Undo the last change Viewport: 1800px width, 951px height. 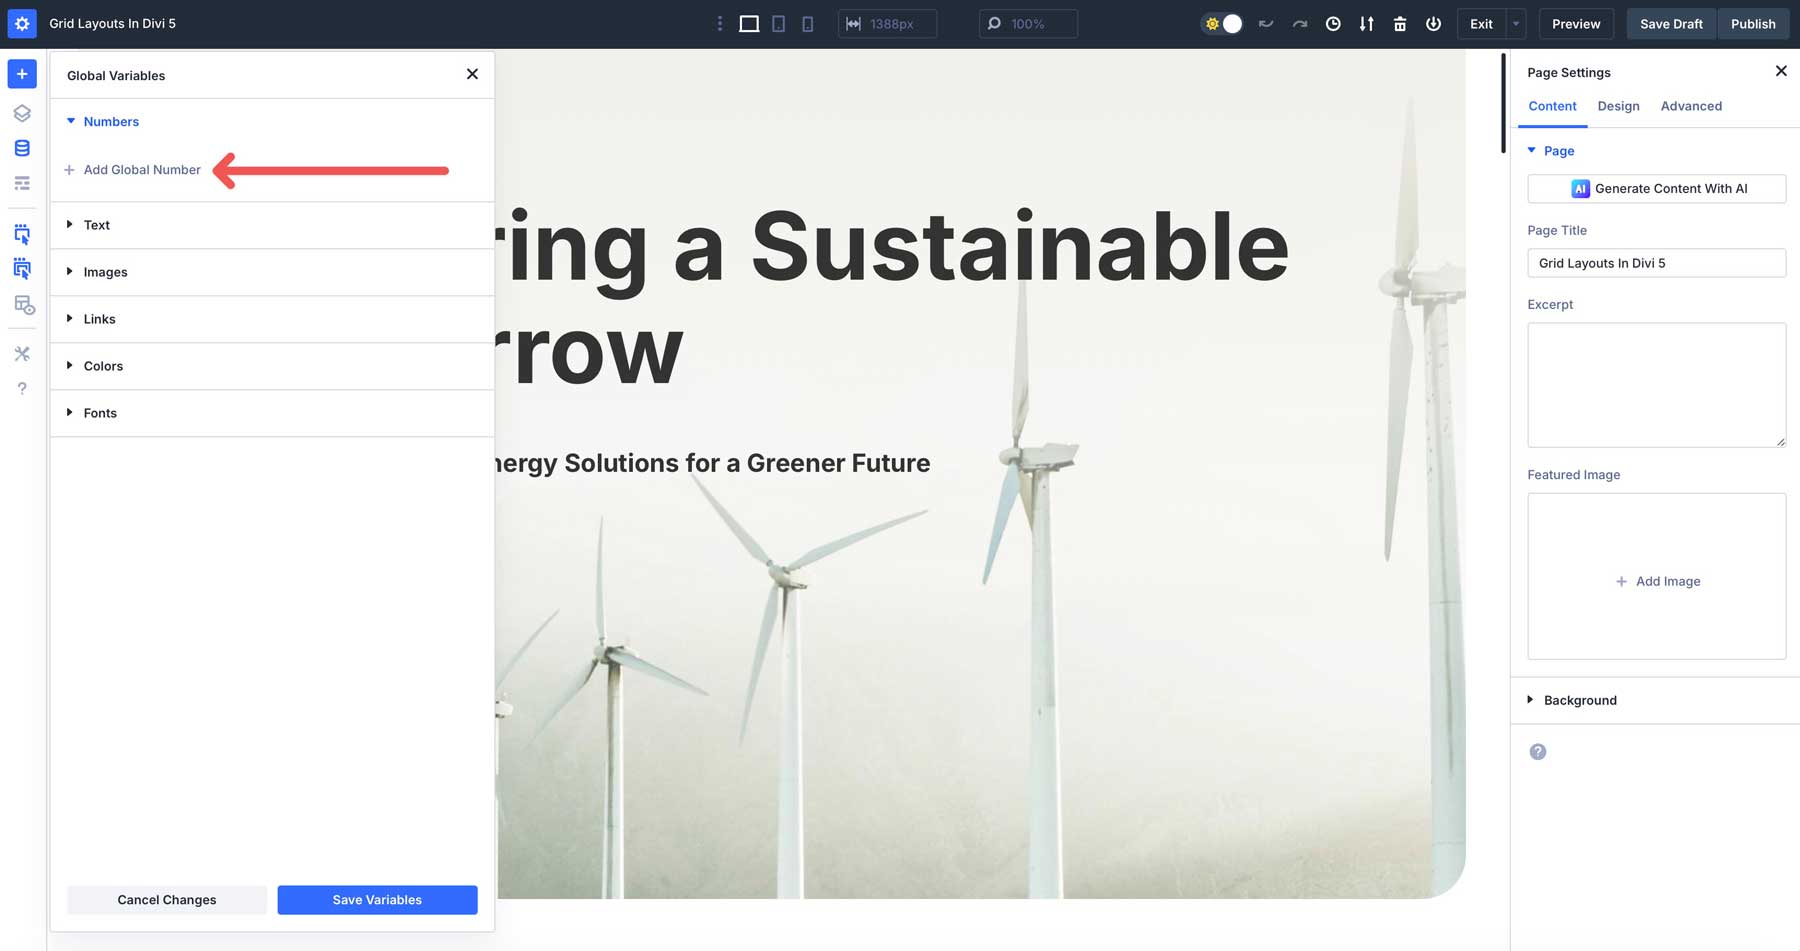1266,23
